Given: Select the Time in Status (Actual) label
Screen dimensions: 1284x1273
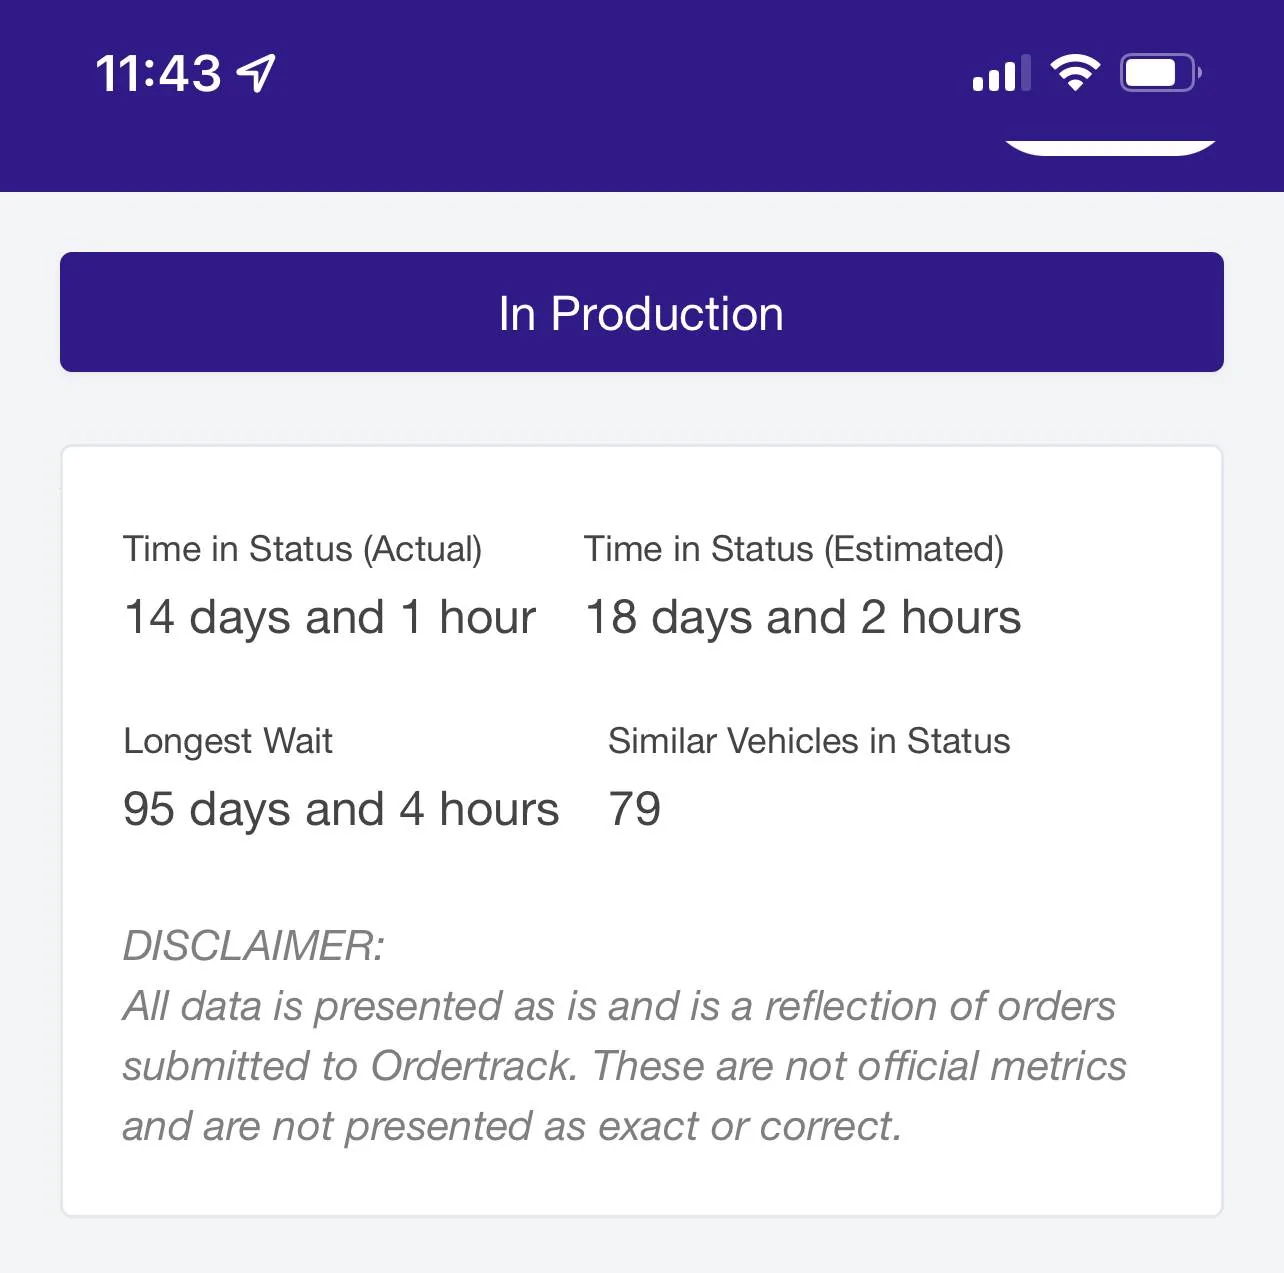Looking at the screenshot, I should (302, 549).
